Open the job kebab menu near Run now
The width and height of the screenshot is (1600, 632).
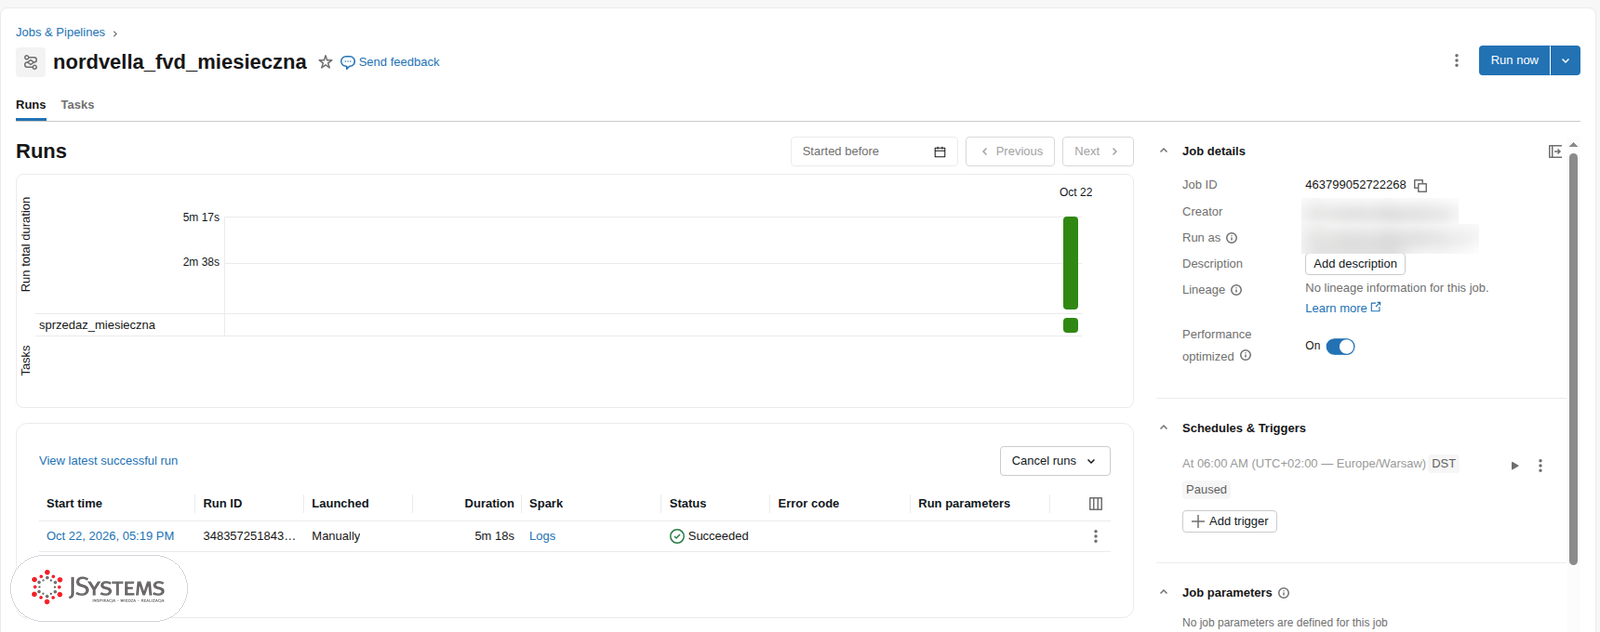pyautogui.click(x=1456, y=61)
